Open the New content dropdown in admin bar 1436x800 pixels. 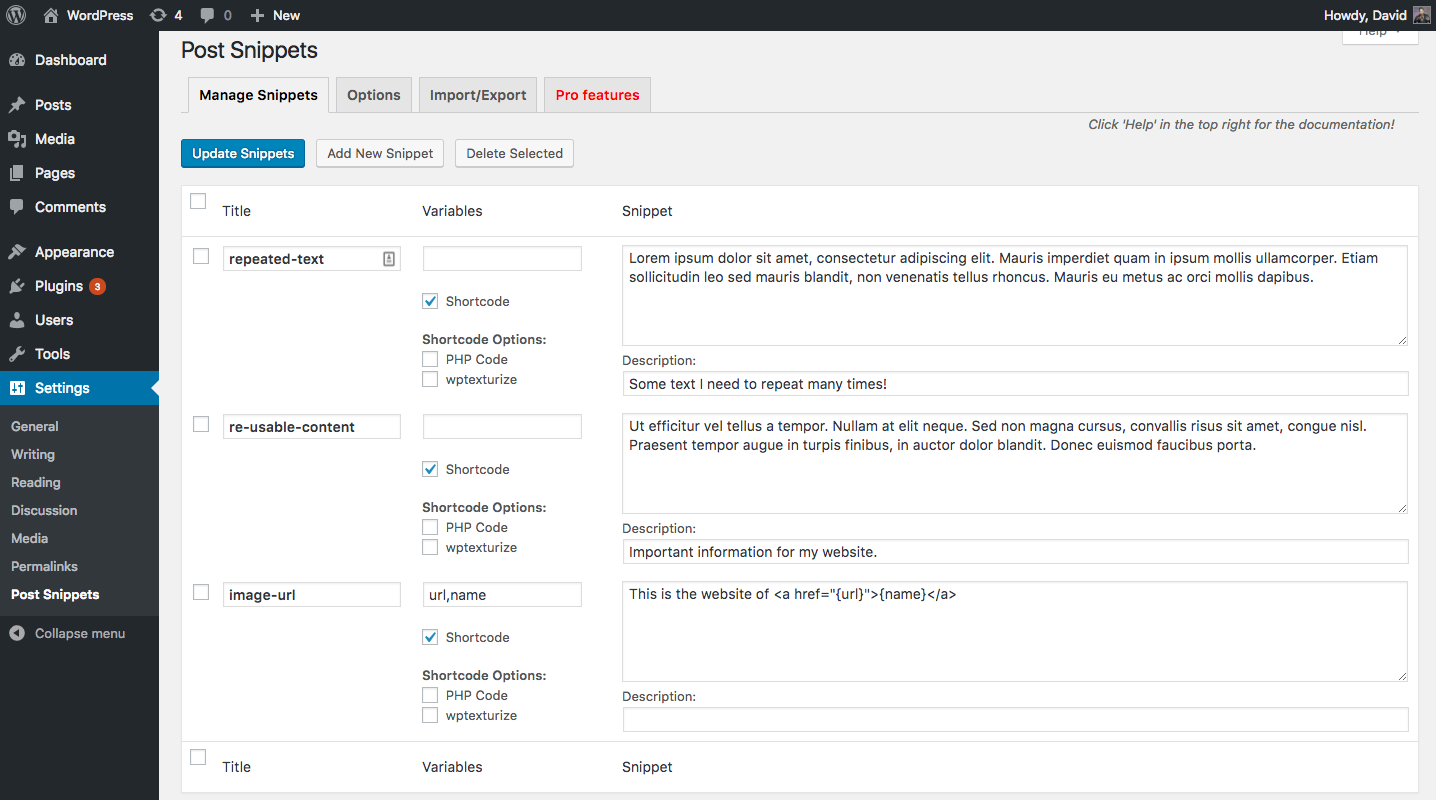click(275, 15)
